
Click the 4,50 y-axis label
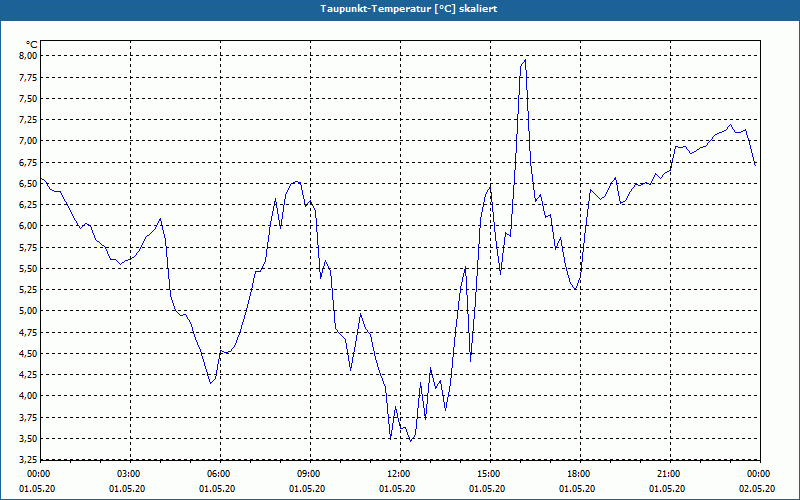coord(27,354)
